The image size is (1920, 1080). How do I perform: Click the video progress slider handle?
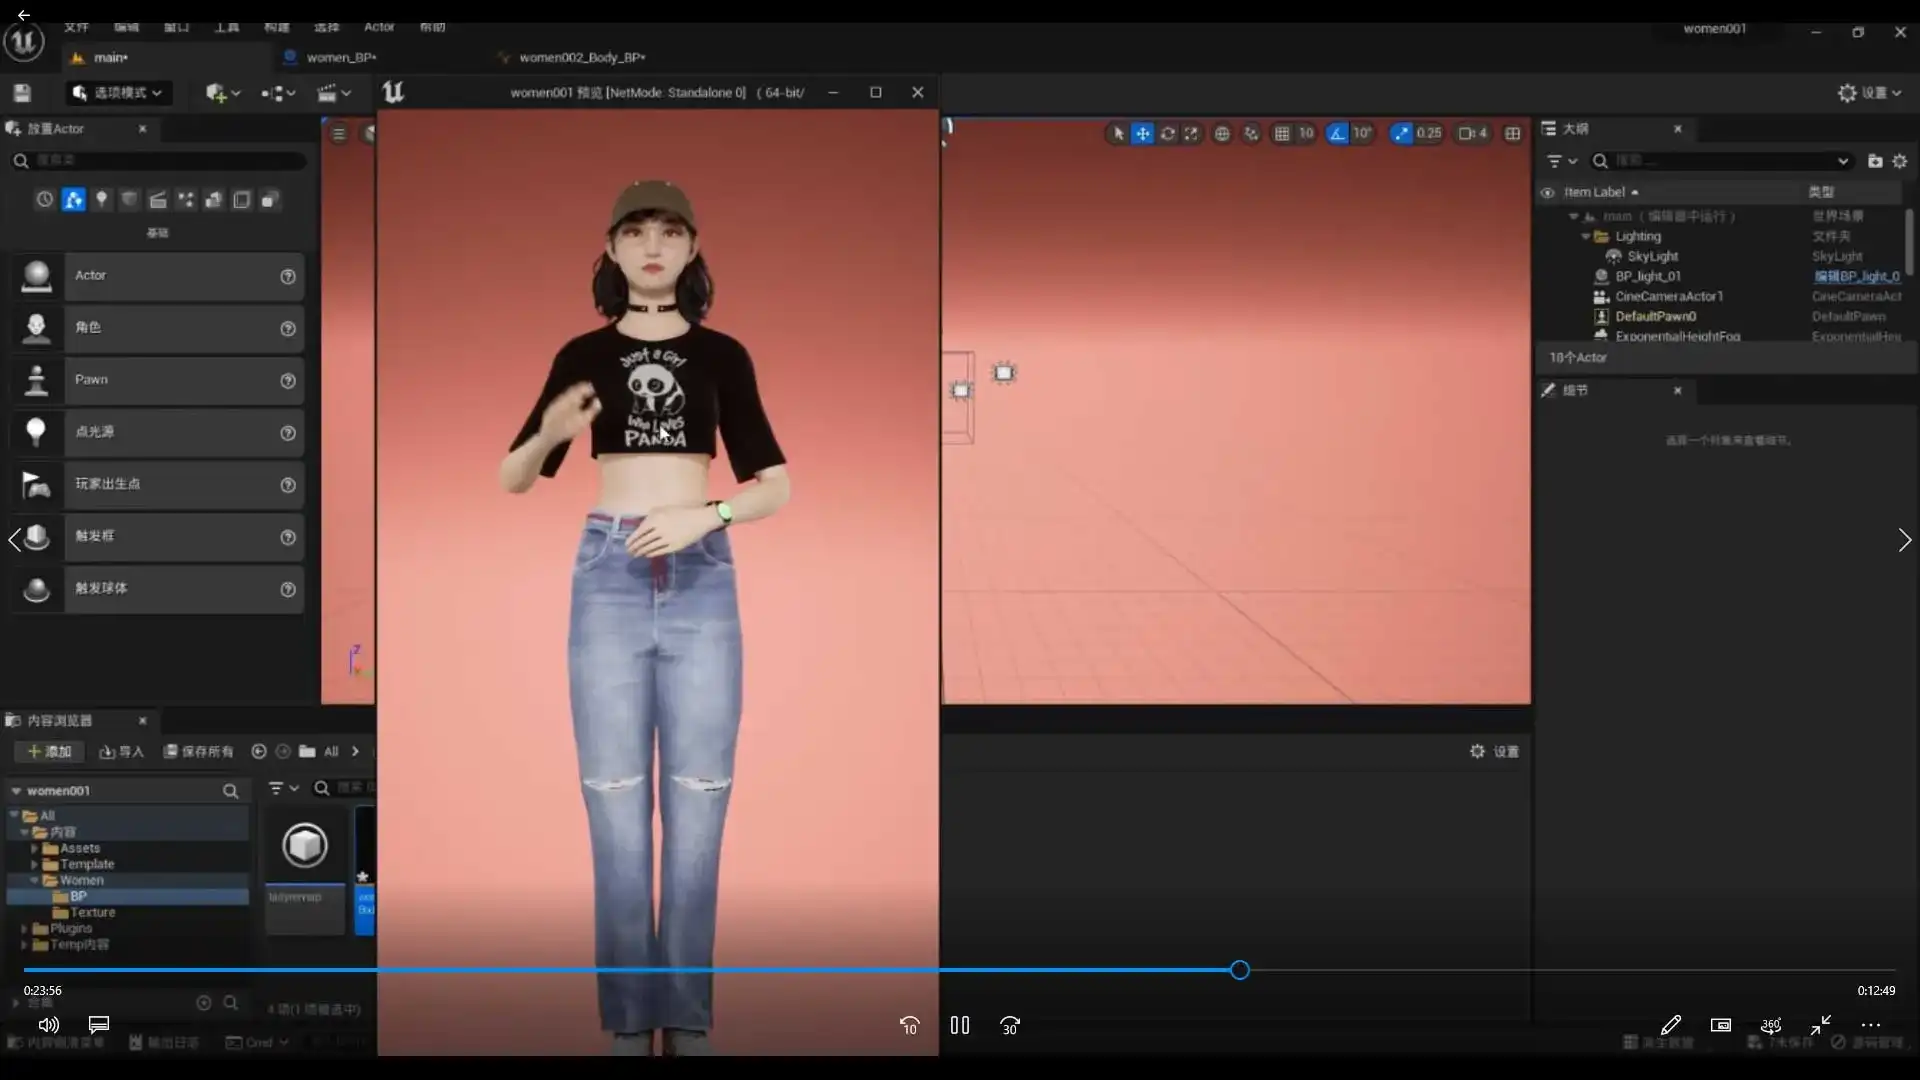pos(1240,970)
